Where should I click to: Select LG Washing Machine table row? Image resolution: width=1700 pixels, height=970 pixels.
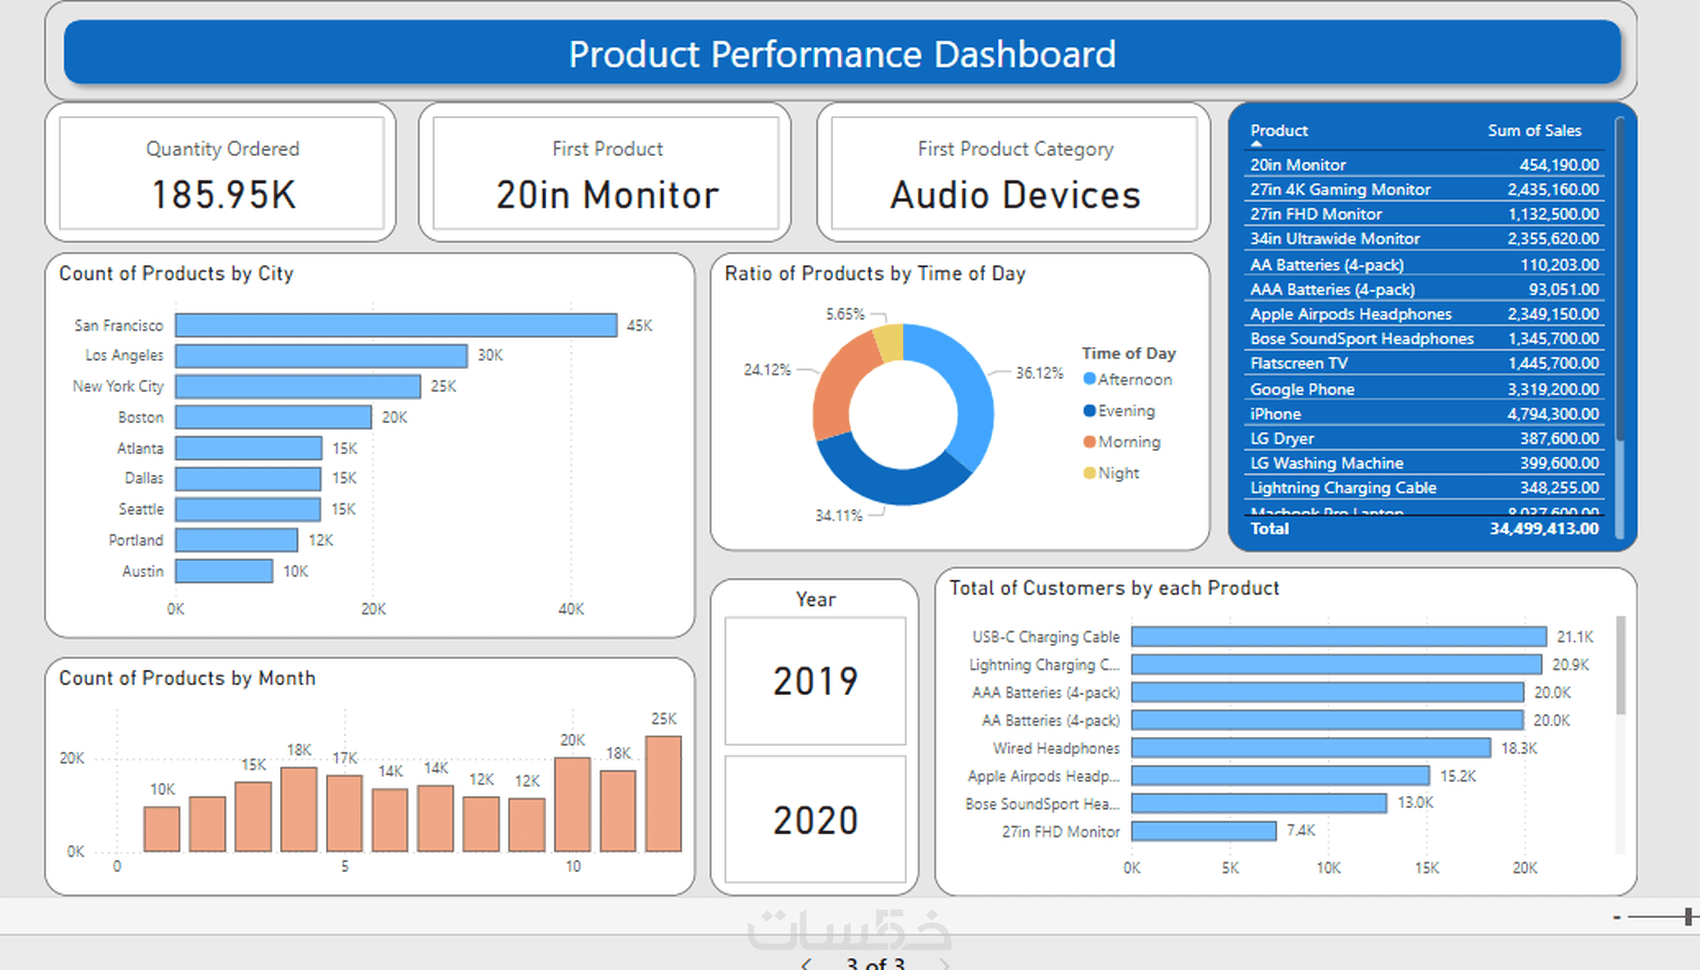click(x=1424, y=463)
